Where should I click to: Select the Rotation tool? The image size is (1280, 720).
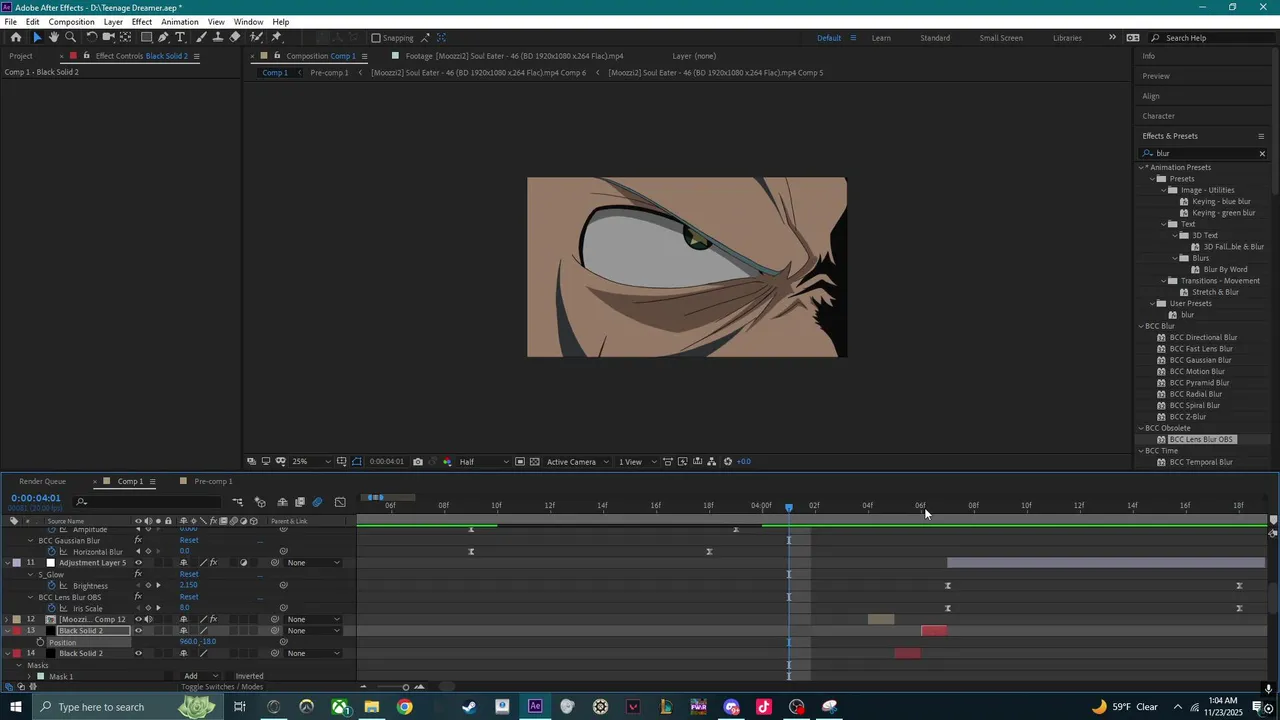92,37
